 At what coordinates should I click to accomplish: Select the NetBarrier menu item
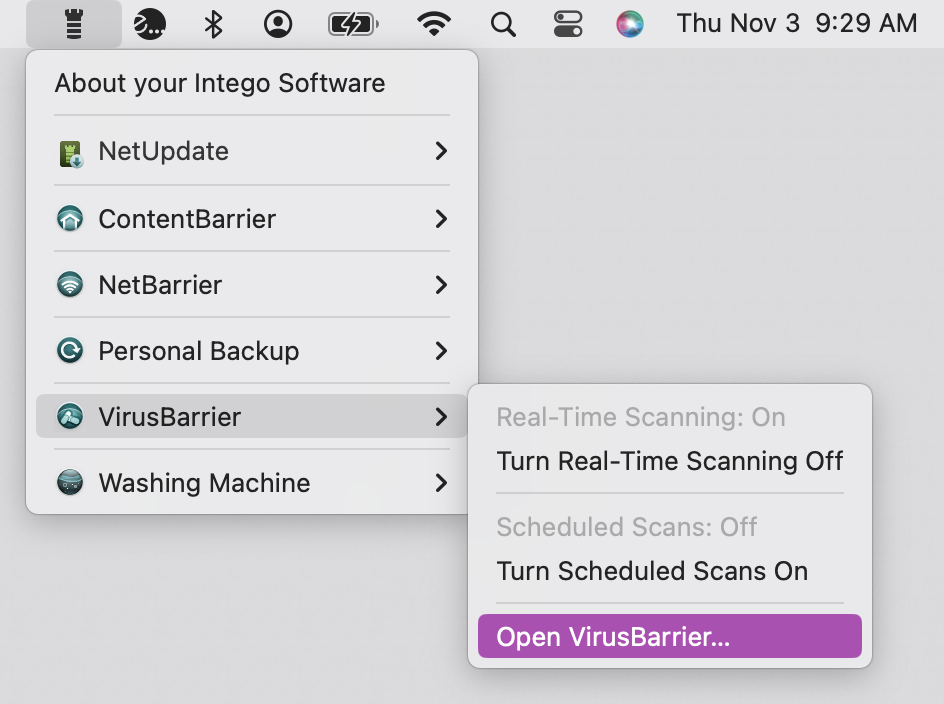[252, 284]
